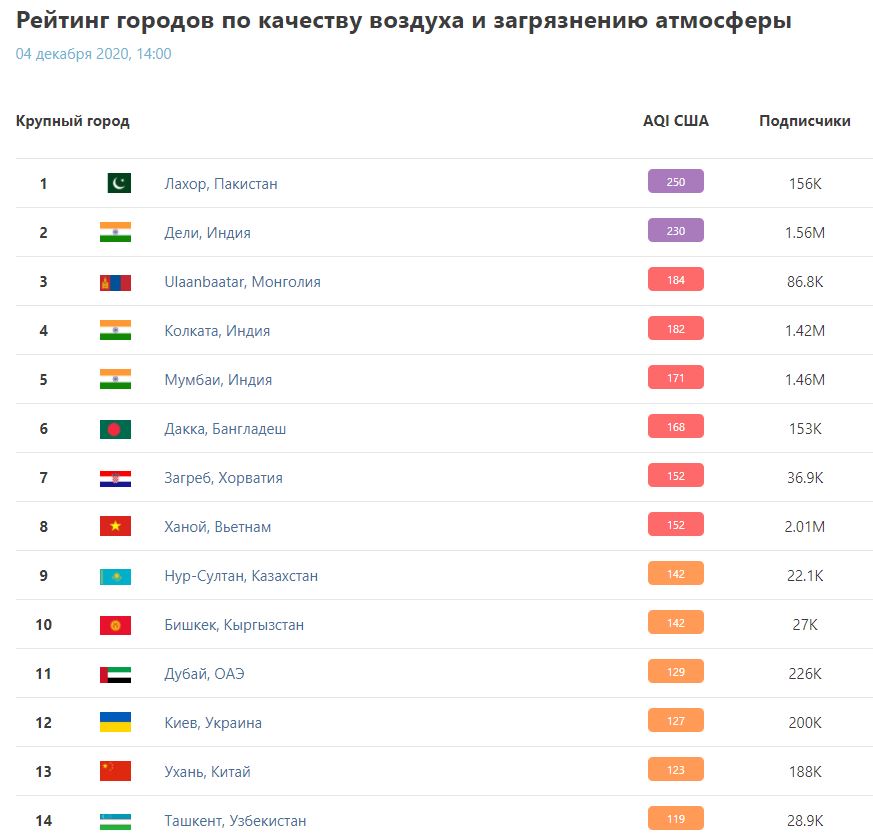Click the Подписчики column header
Screen dimensions: 873x839
805,121
